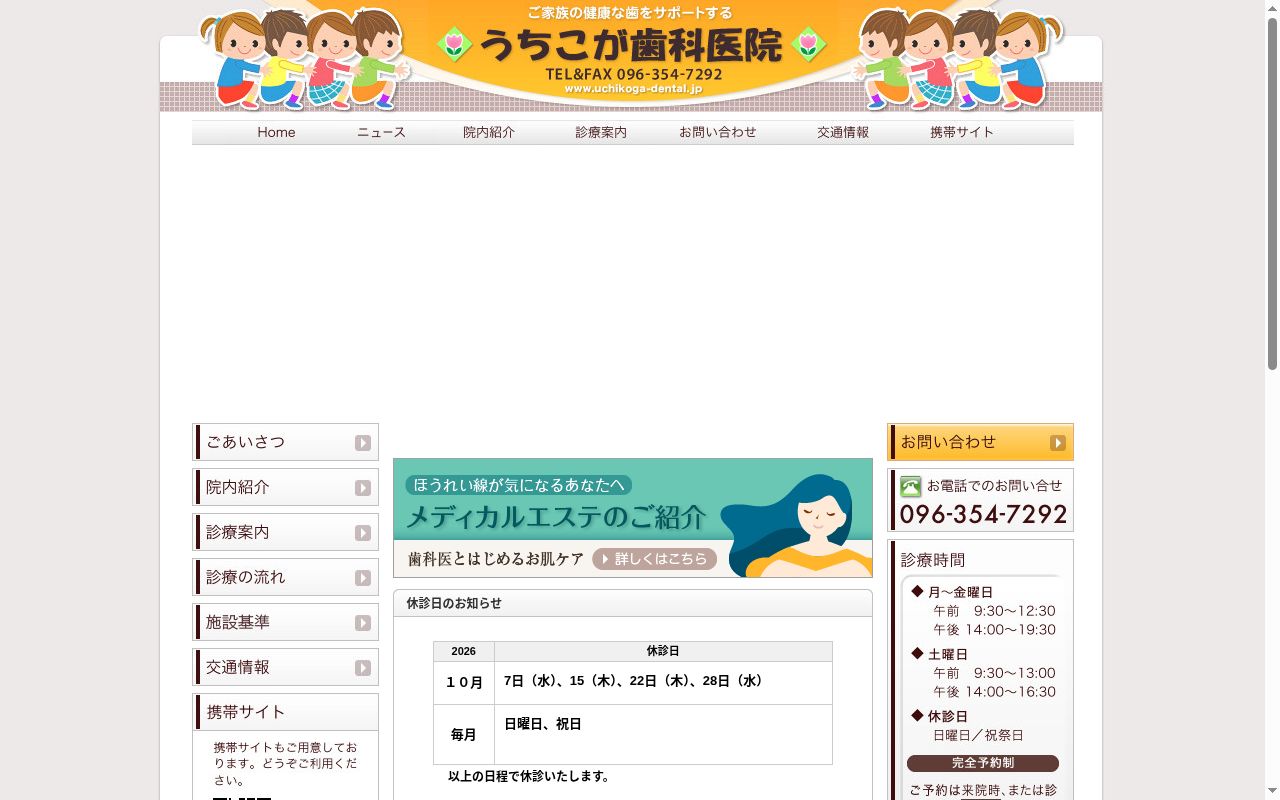Click the １０月 table cell

(464, 683)
